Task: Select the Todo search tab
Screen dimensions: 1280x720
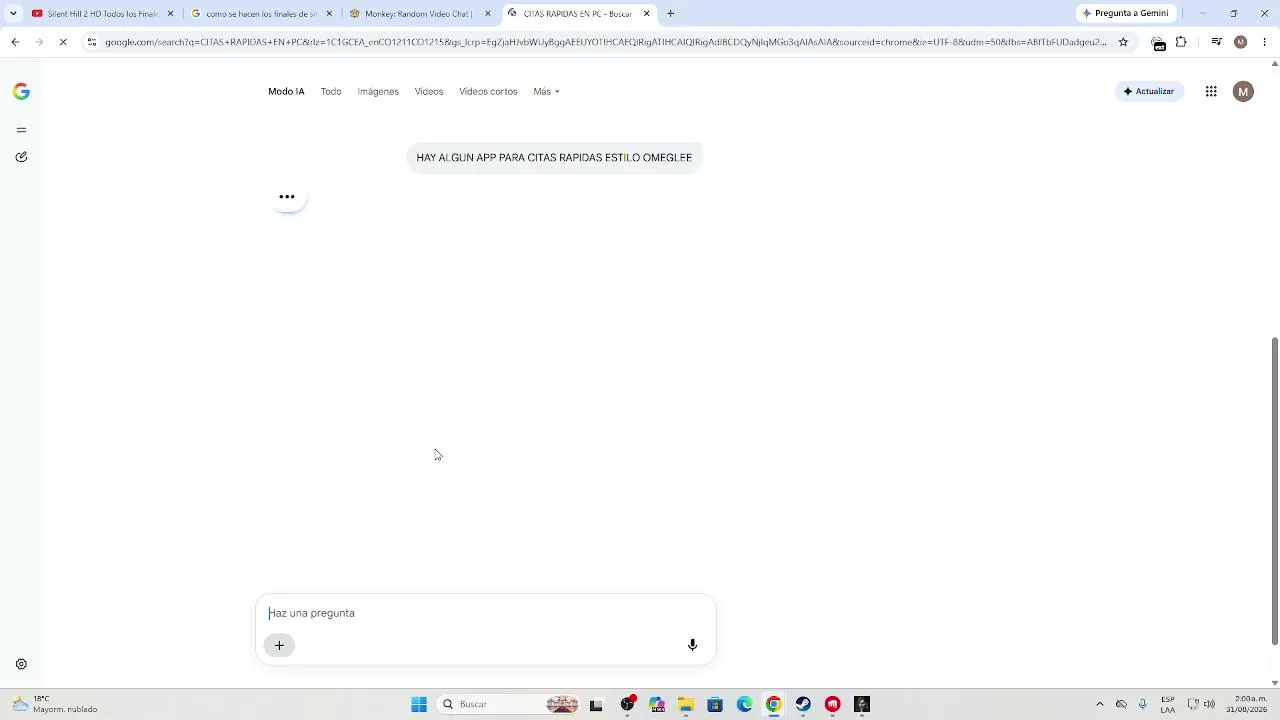Action: click(331, 92)
